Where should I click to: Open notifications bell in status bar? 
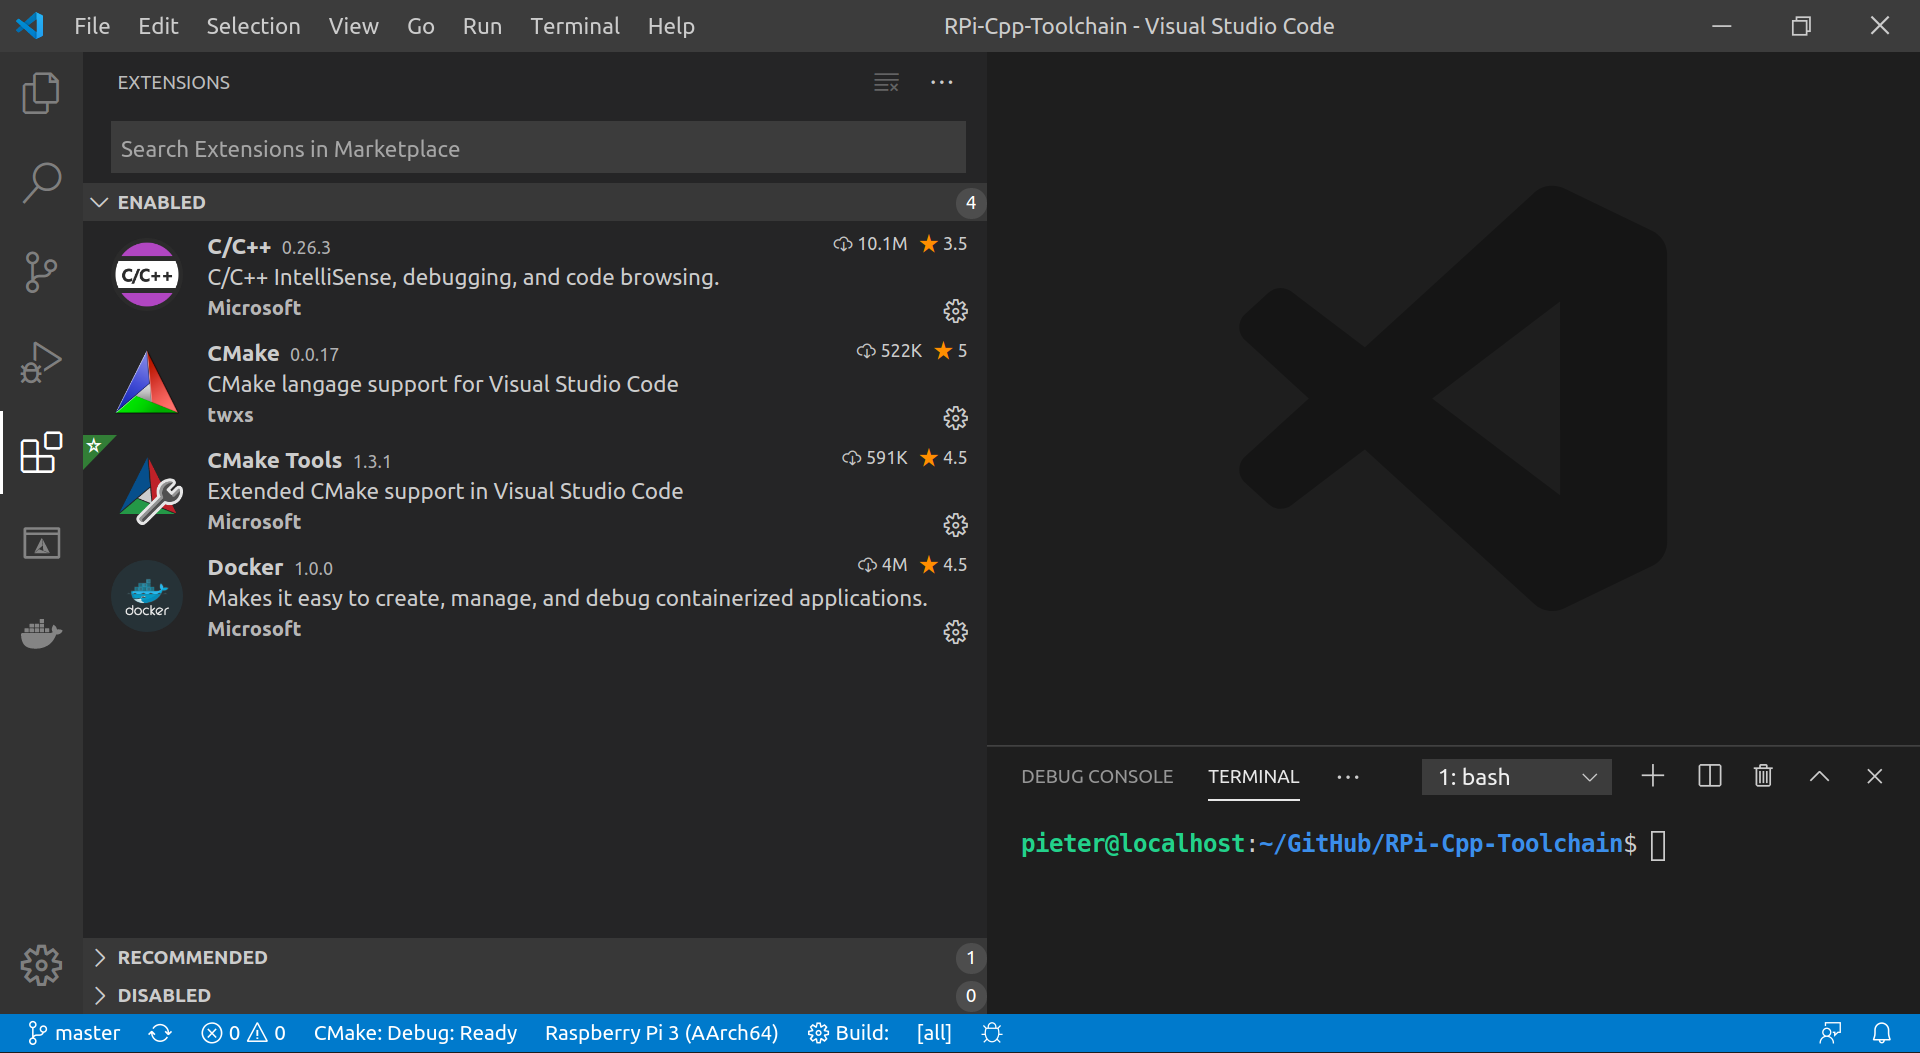coord(1882,1033)
